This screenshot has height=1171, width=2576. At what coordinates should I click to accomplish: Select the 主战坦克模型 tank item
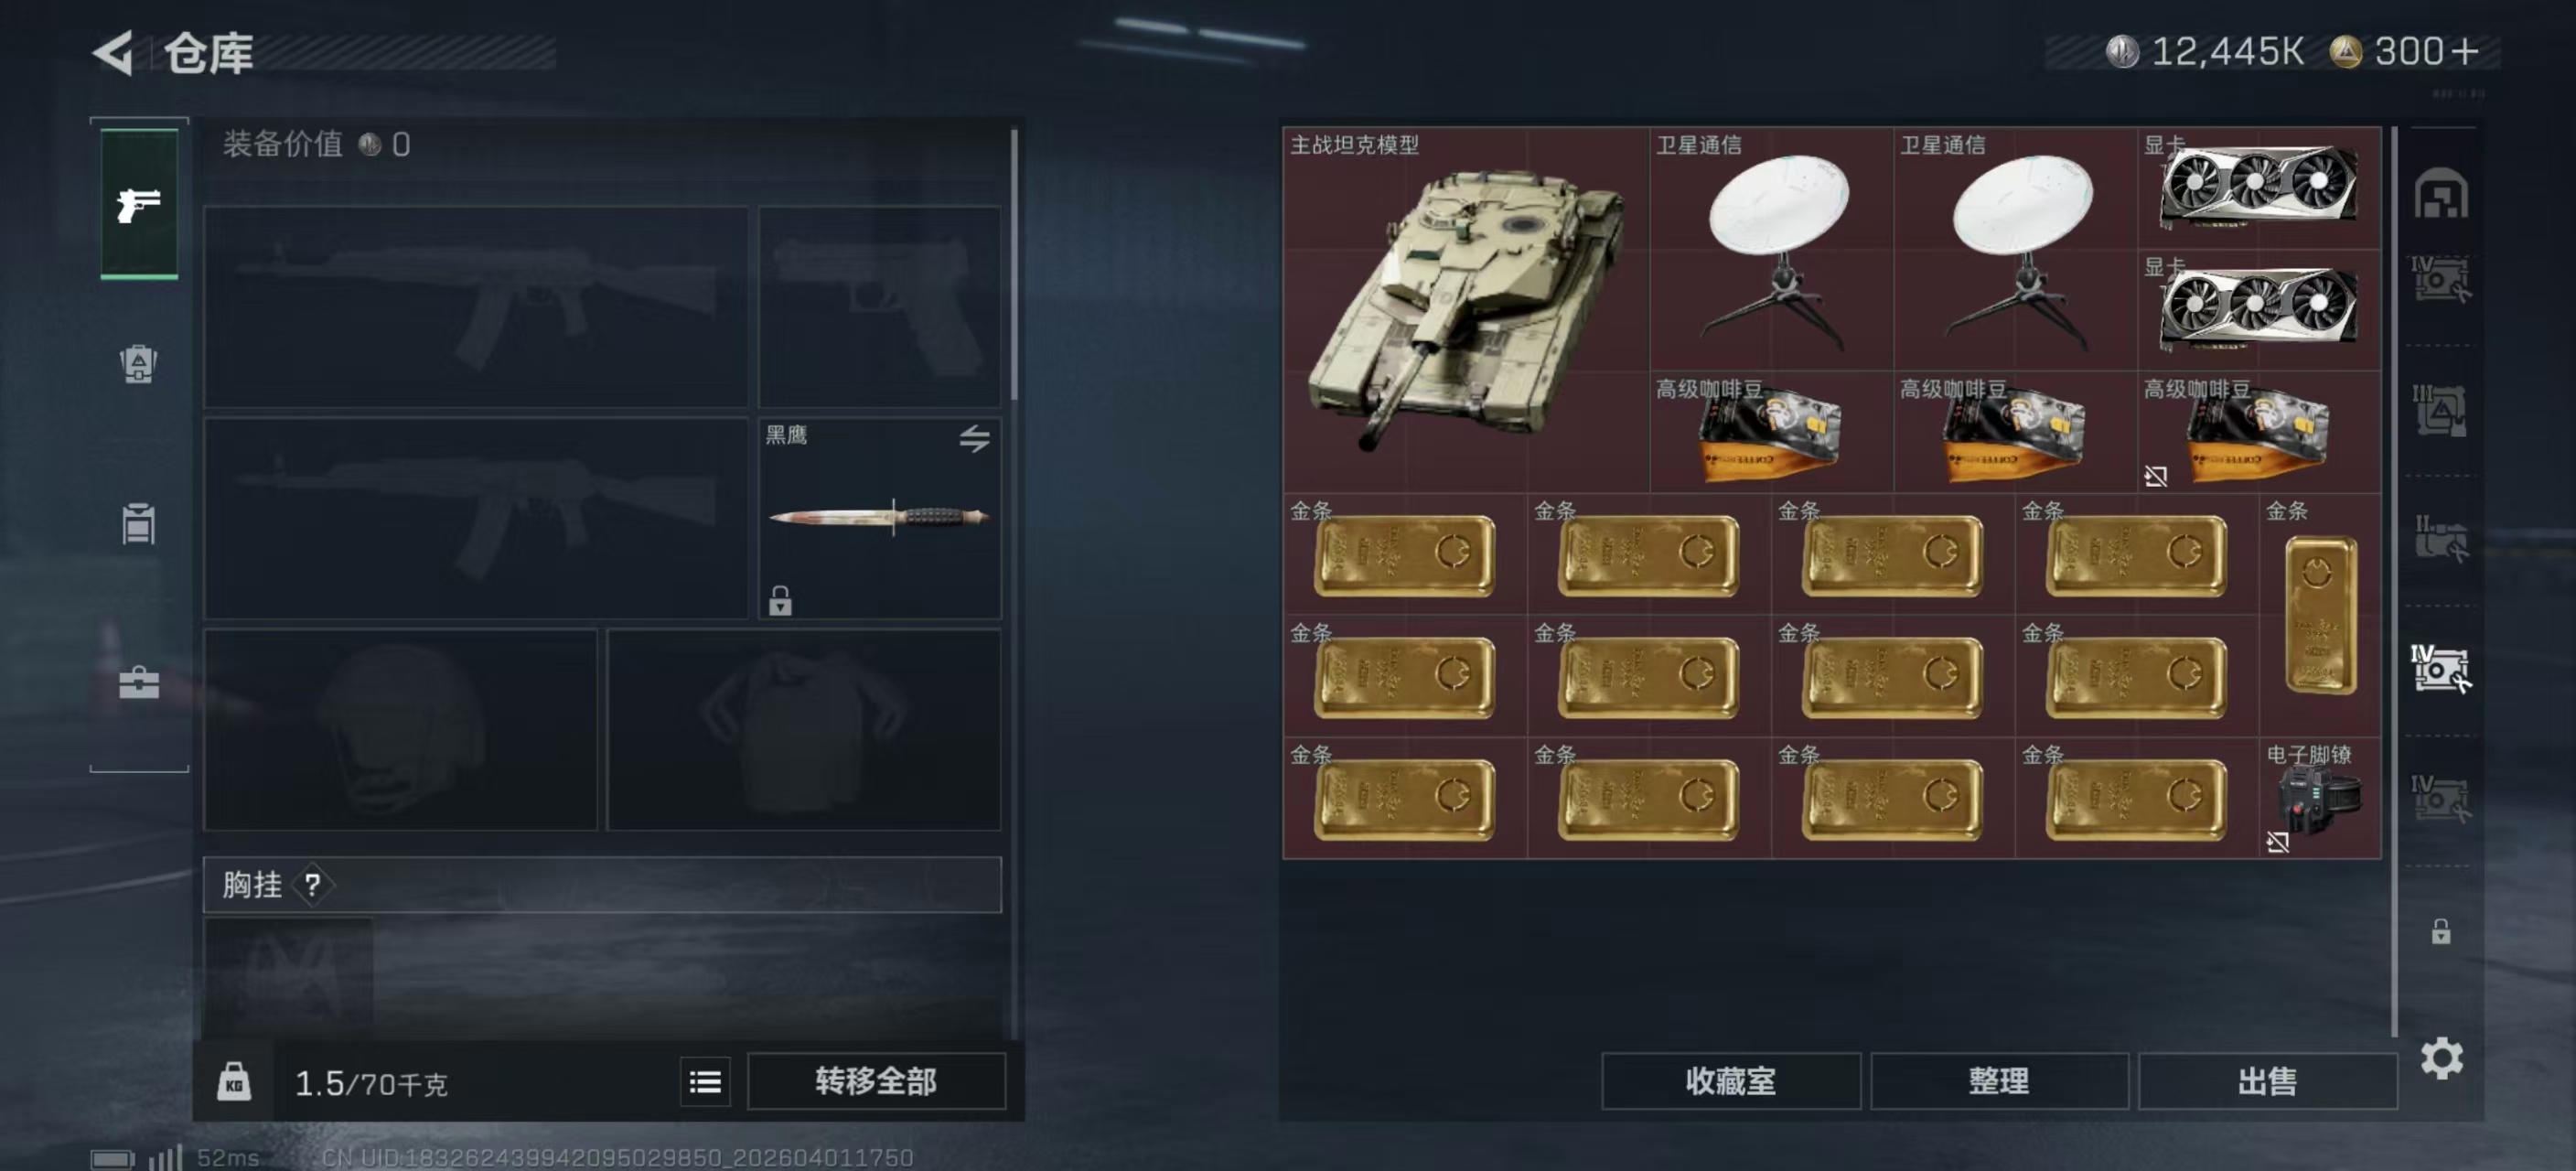[x=1466, y=309]
